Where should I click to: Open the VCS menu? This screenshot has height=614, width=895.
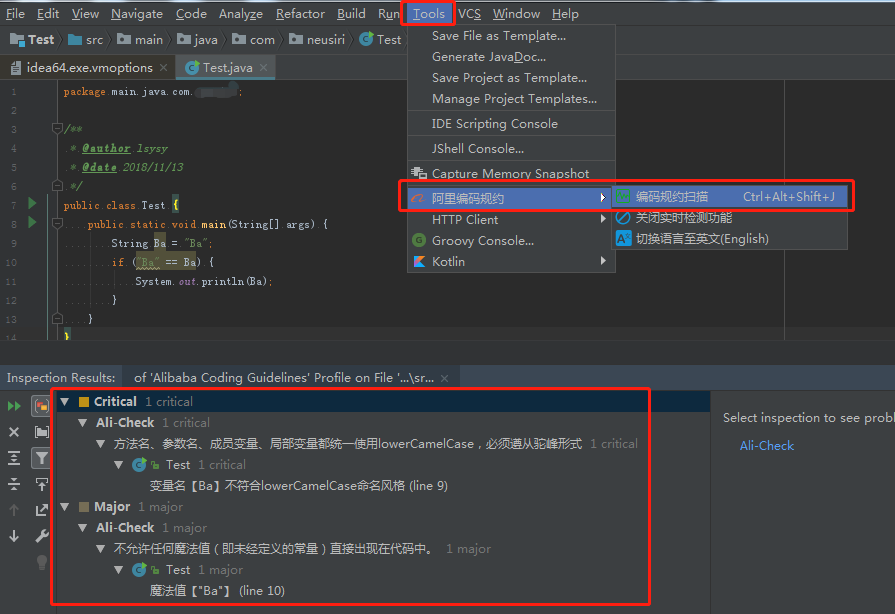tap(469, 13)
